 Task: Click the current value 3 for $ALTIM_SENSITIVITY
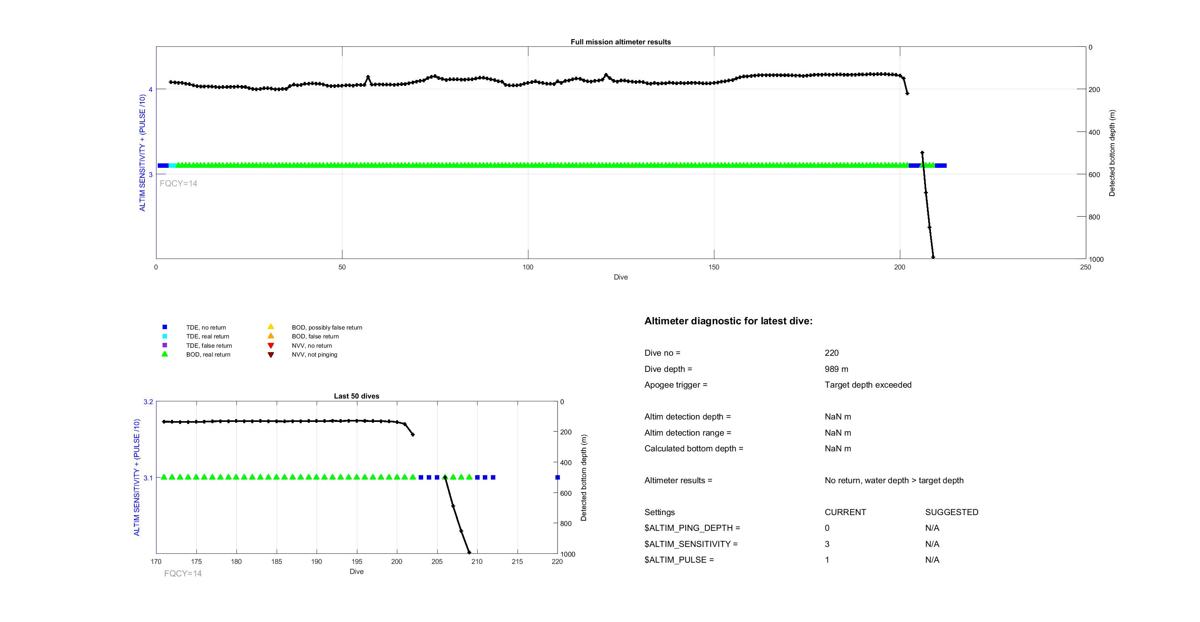coord(828,544)
